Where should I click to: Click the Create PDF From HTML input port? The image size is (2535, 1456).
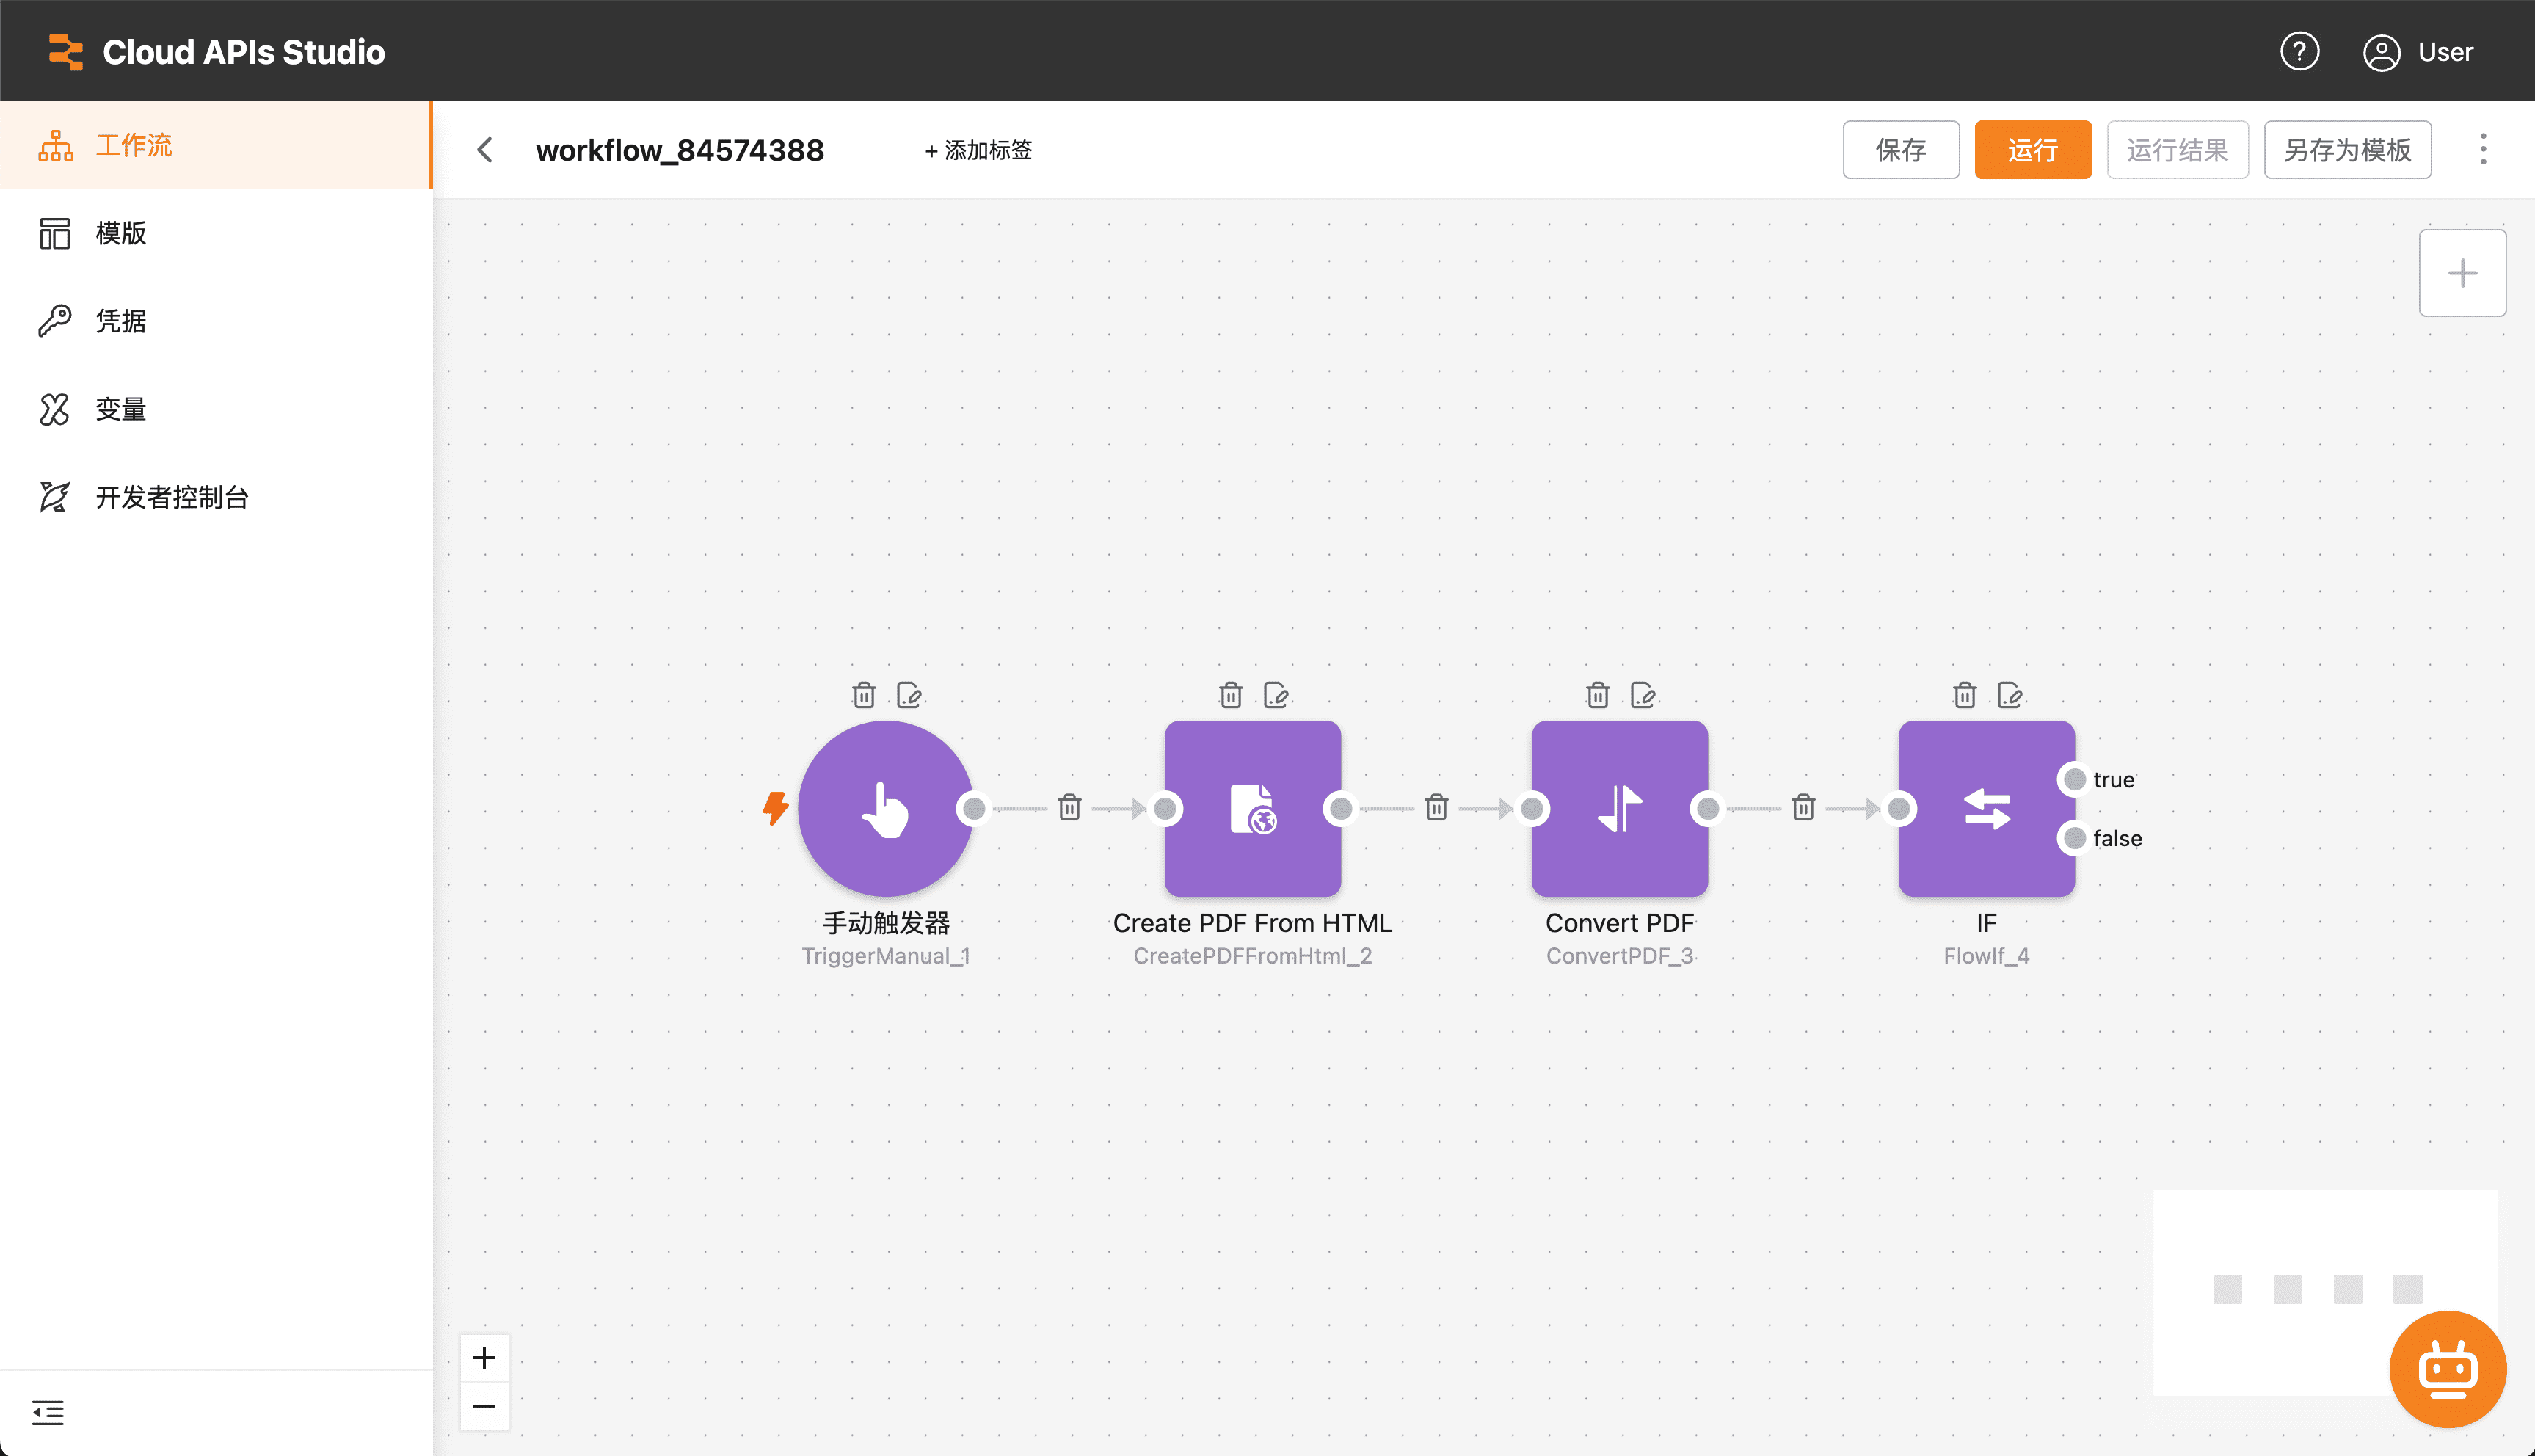pyautogui.click(x=1165, y=808)
